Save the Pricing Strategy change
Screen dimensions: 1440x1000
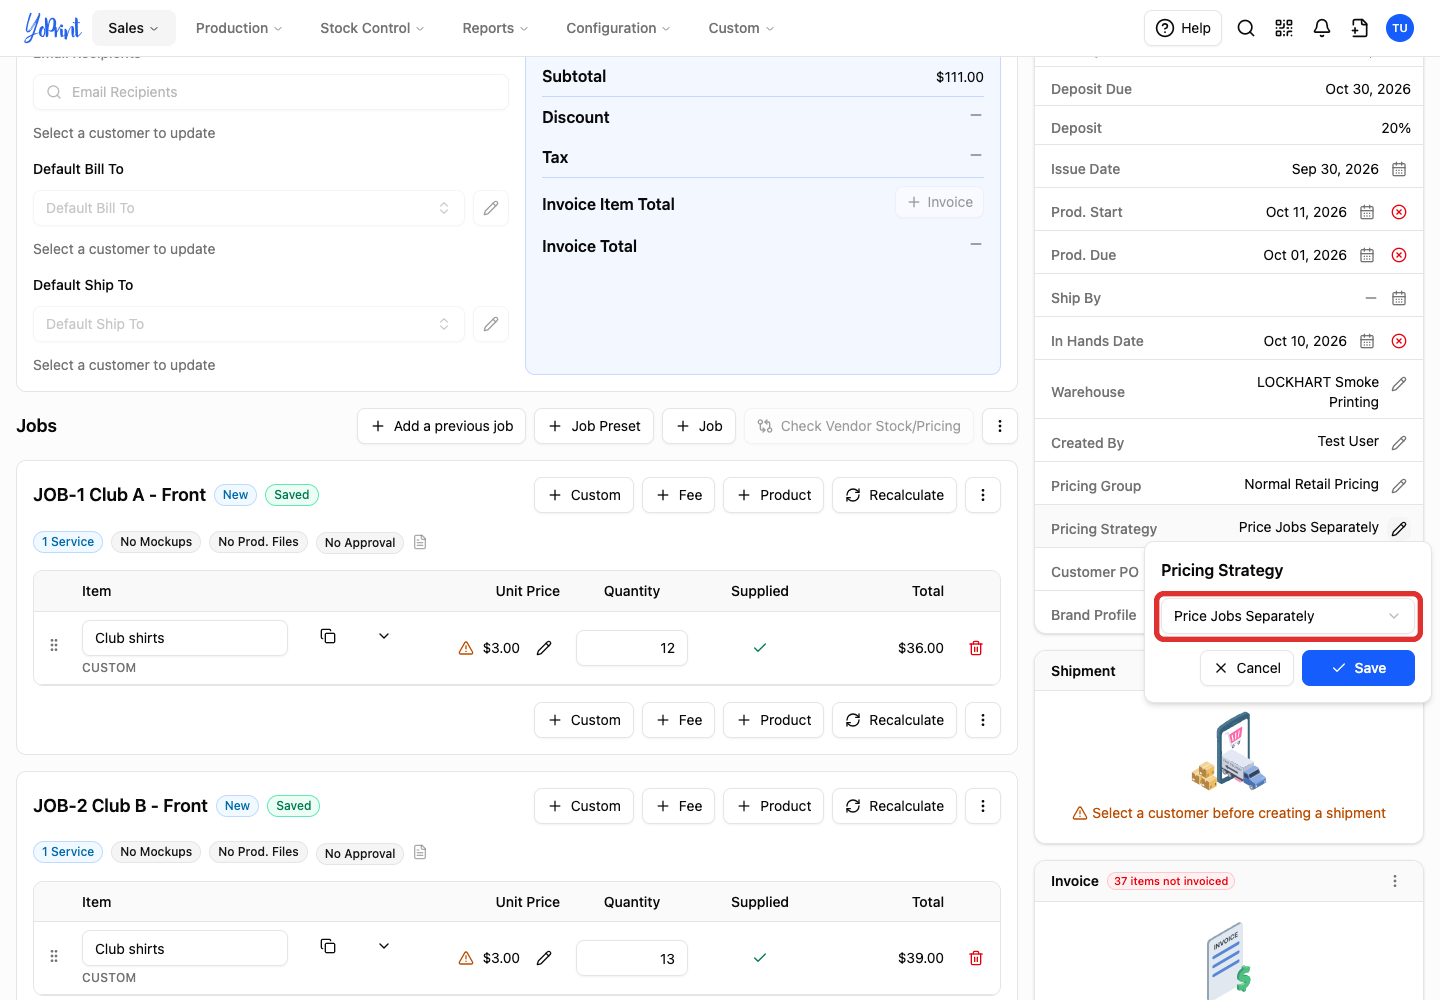[x=1358, y=668]
